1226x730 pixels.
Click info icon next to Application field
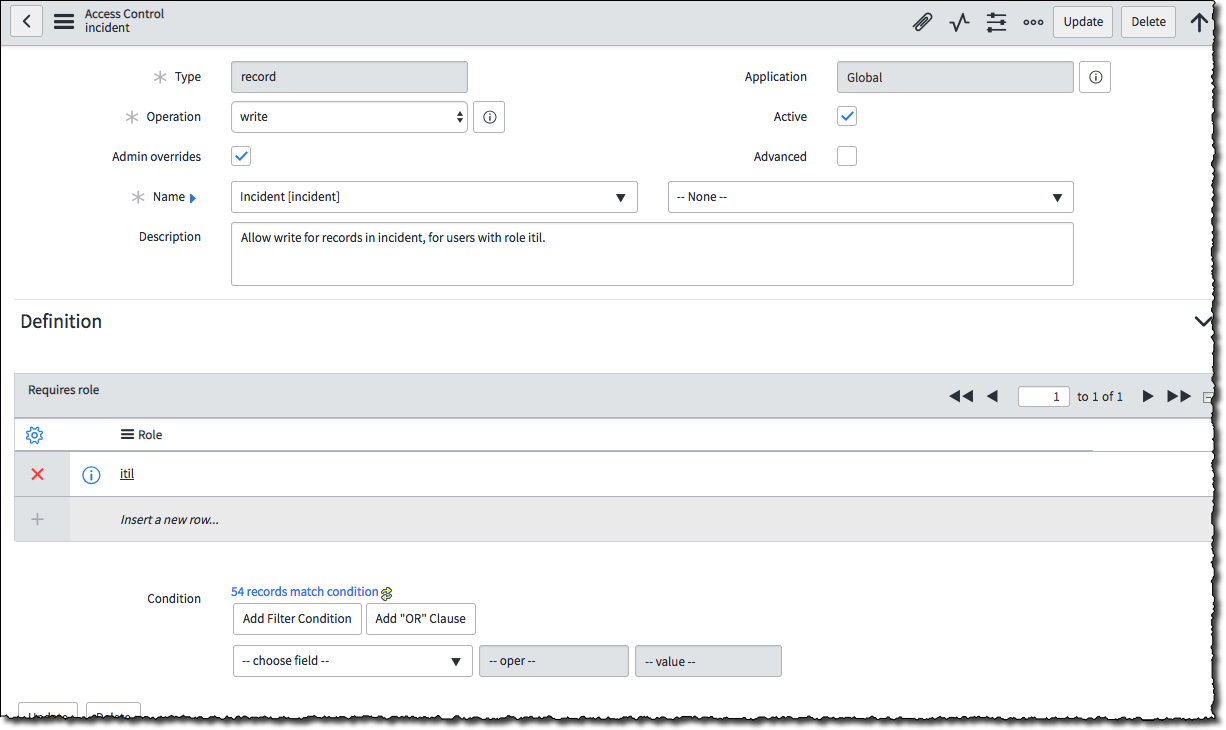(1095, 77)
